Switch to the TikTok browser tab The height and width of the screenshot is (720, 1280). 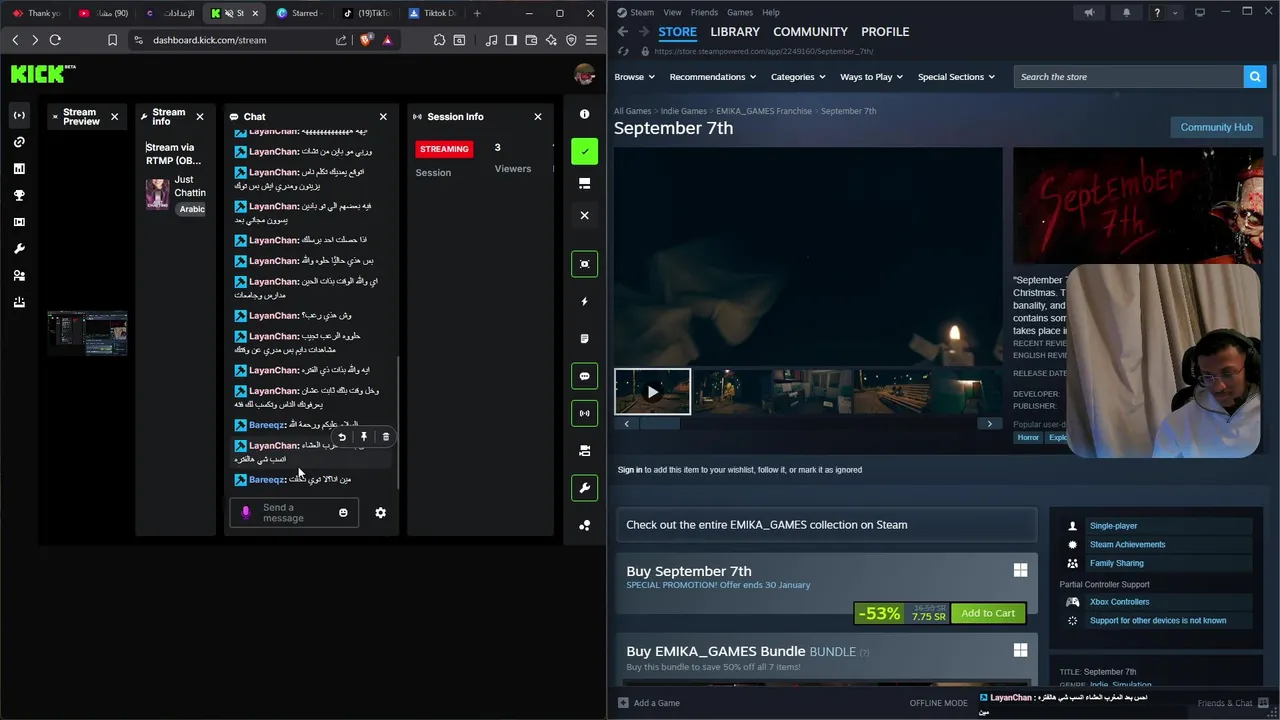[x=366, y=13]
